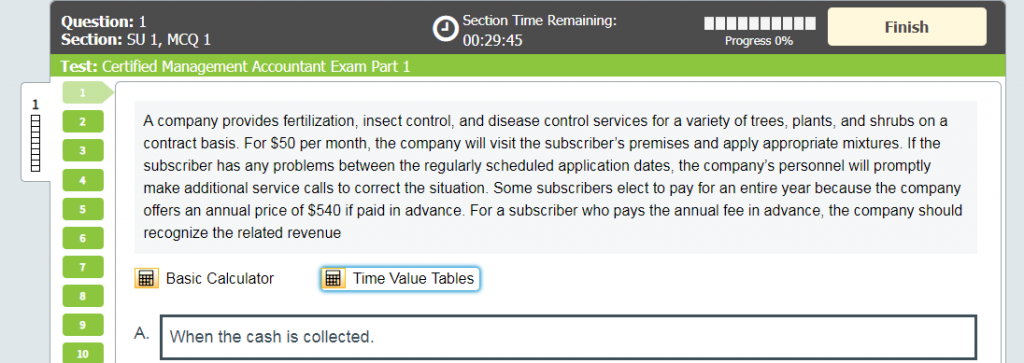Go to question 2
Viewport: 1024px width, 363px height.
pyautogui.click(x=83, y=122)
